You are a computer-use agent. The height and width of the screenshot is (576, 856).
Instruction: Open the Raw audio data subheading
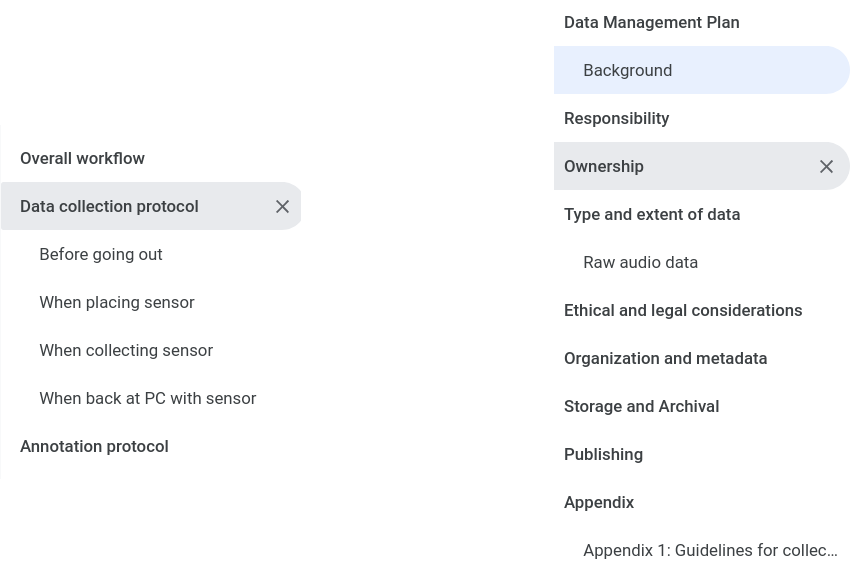point(640,262)
